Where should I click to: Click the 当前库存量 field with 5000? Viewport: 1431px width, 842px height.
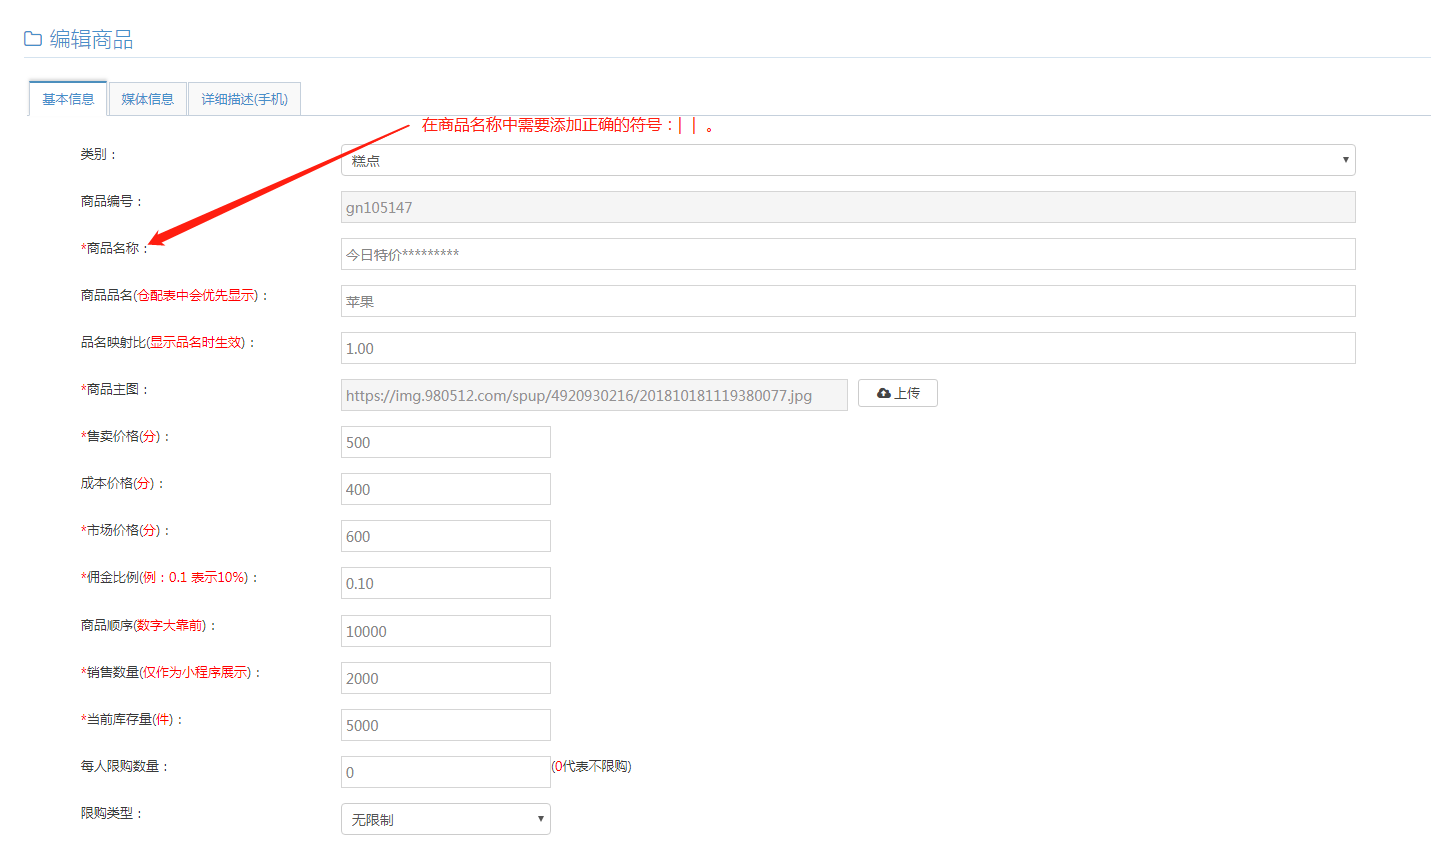[x=446, y=725]
